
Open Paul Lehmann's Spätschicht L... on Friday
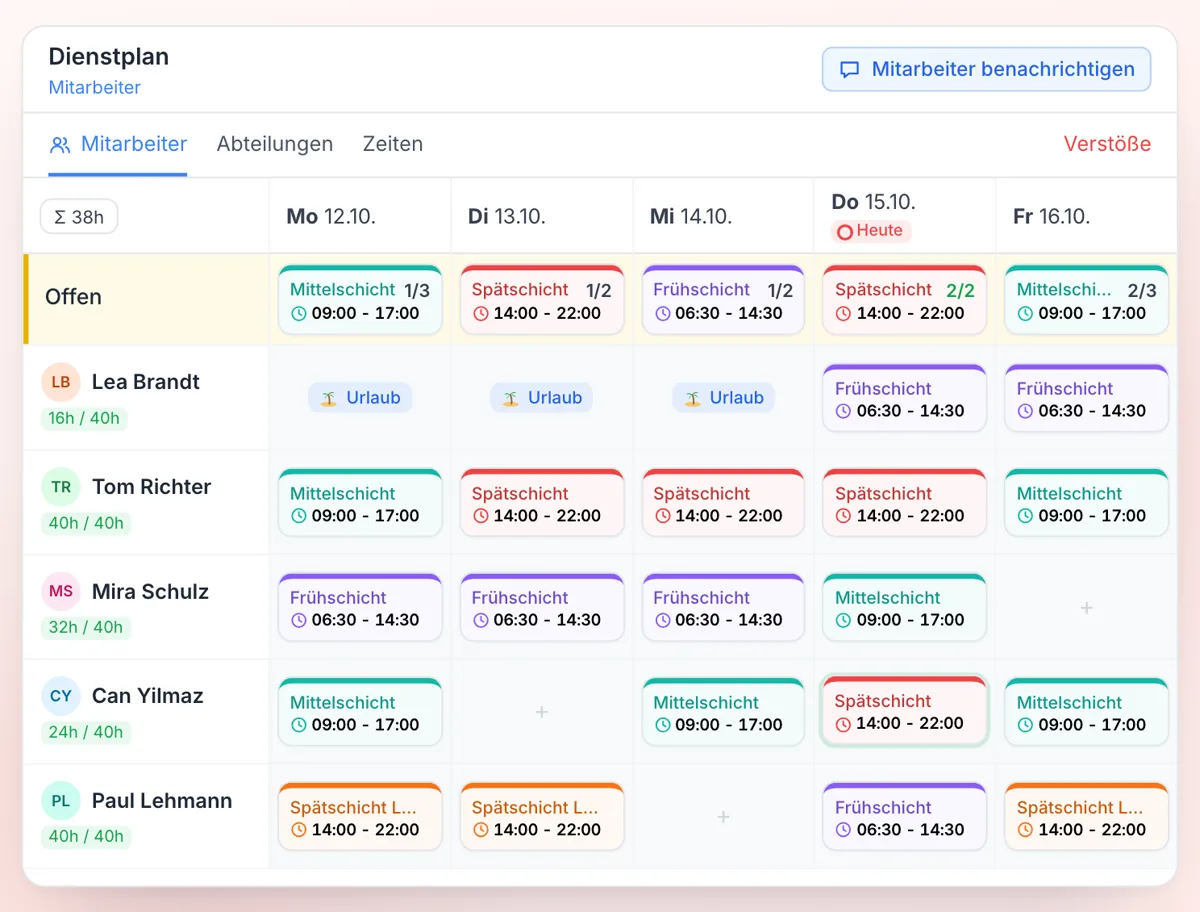pos(1087,817)
